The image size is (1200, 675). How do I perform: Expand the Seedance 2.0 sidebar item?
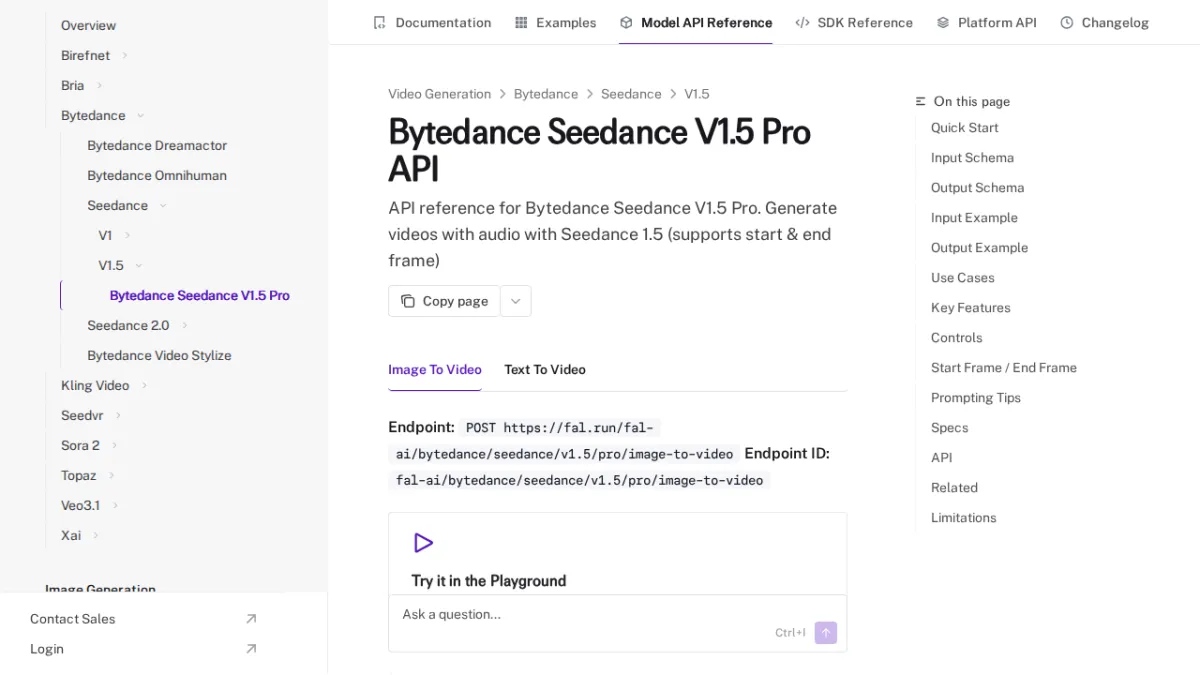[x=185, y=325]
